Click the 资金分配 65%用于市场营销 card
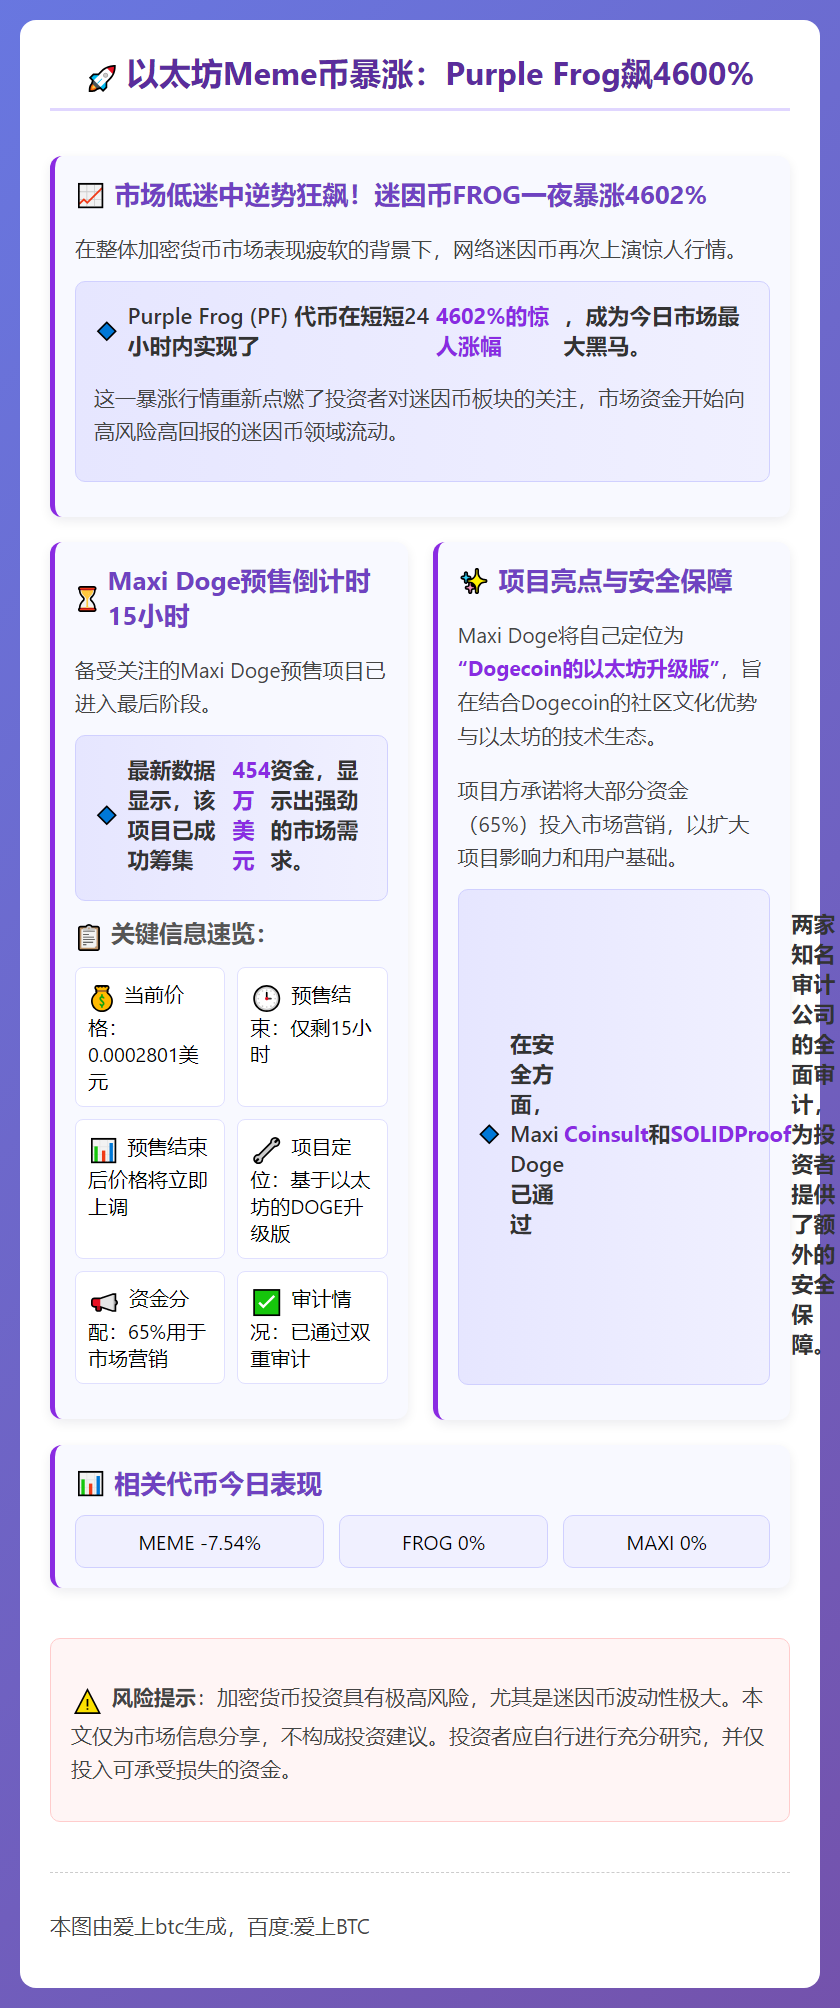840x2008 pixels. click(150, 1328)
